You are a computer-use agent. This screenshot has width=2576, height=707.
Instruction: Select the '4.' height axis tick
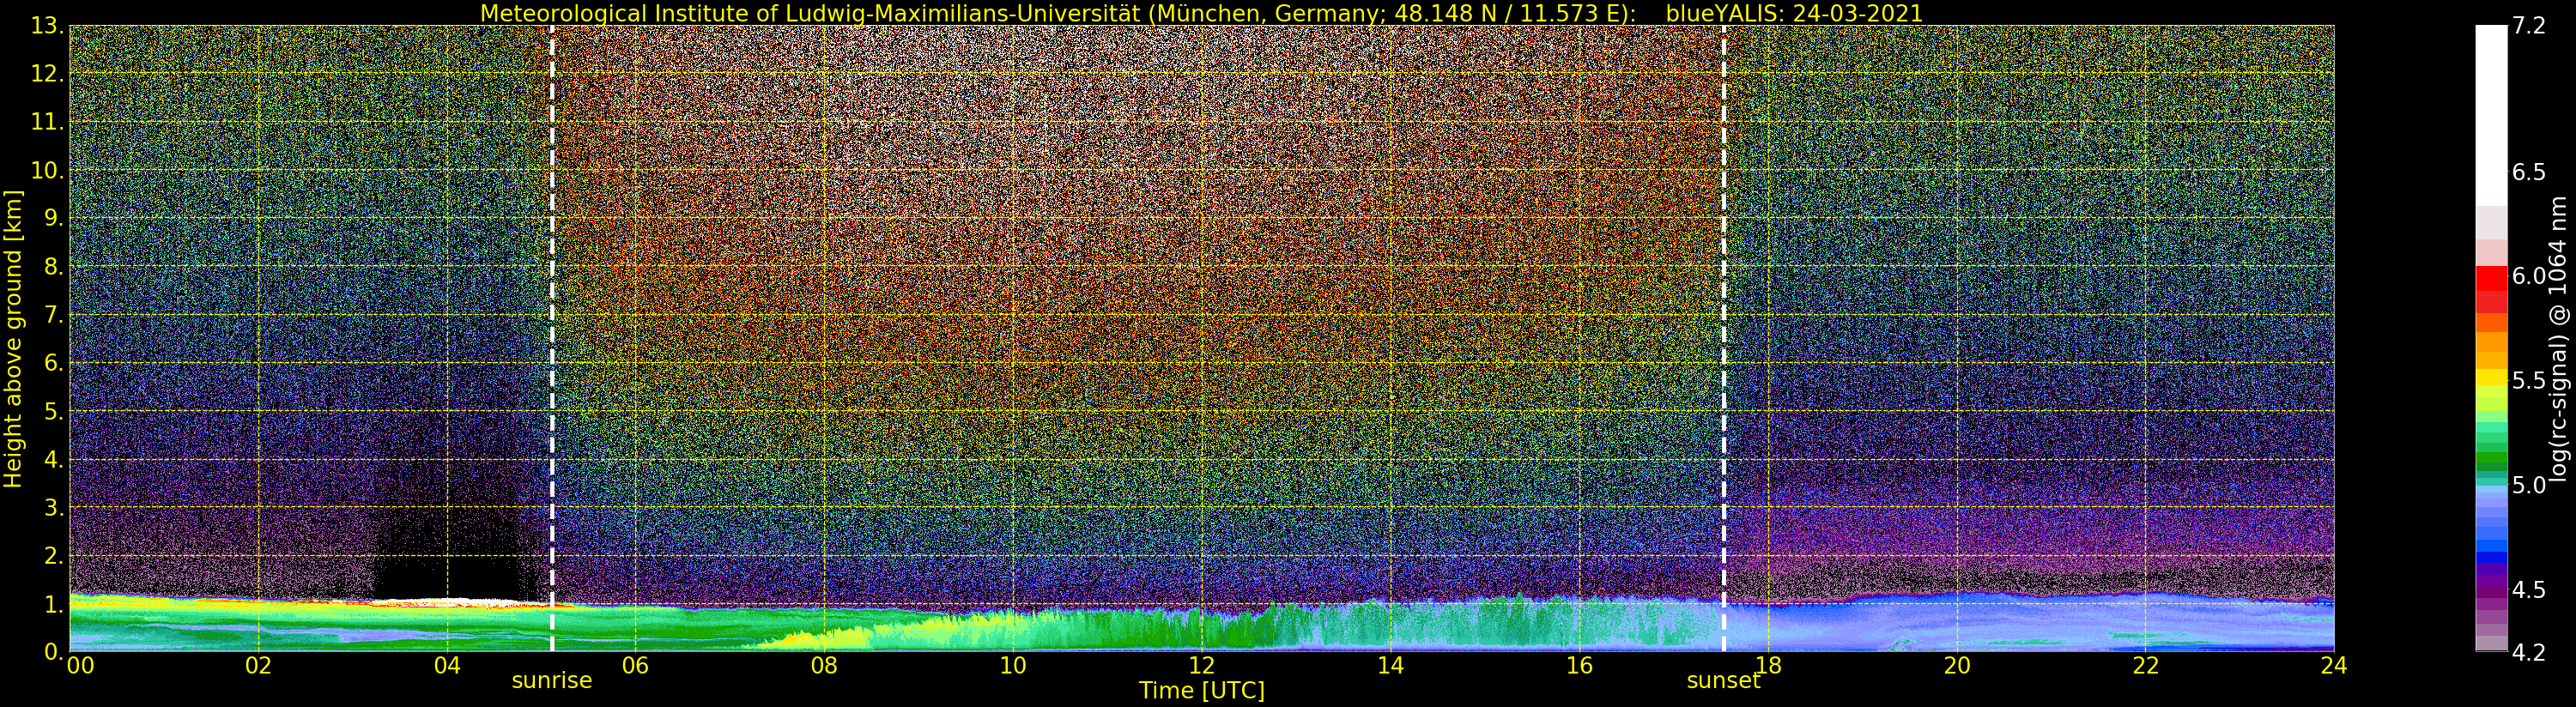(54, 459)
